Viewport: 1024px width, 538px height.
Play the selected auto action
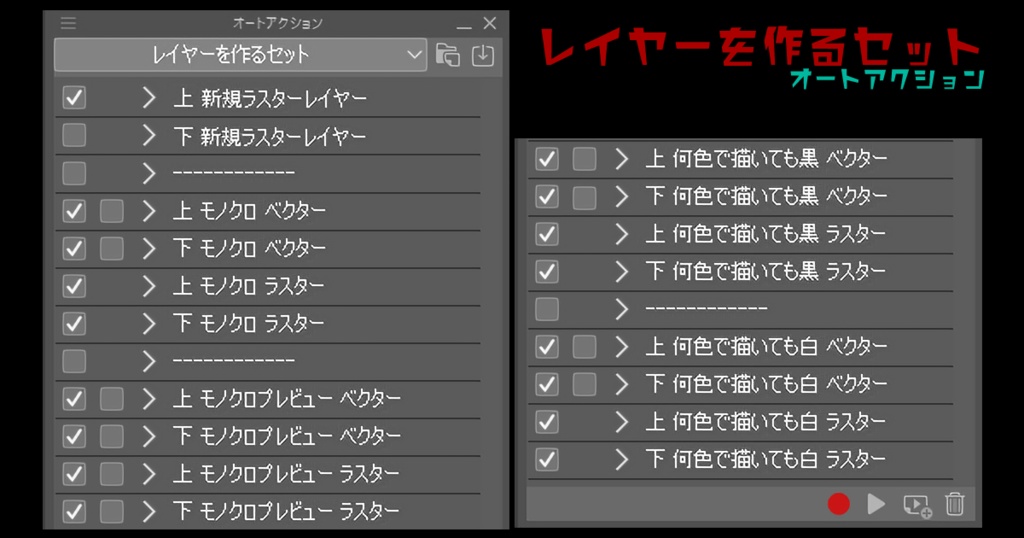pos(876,504)
